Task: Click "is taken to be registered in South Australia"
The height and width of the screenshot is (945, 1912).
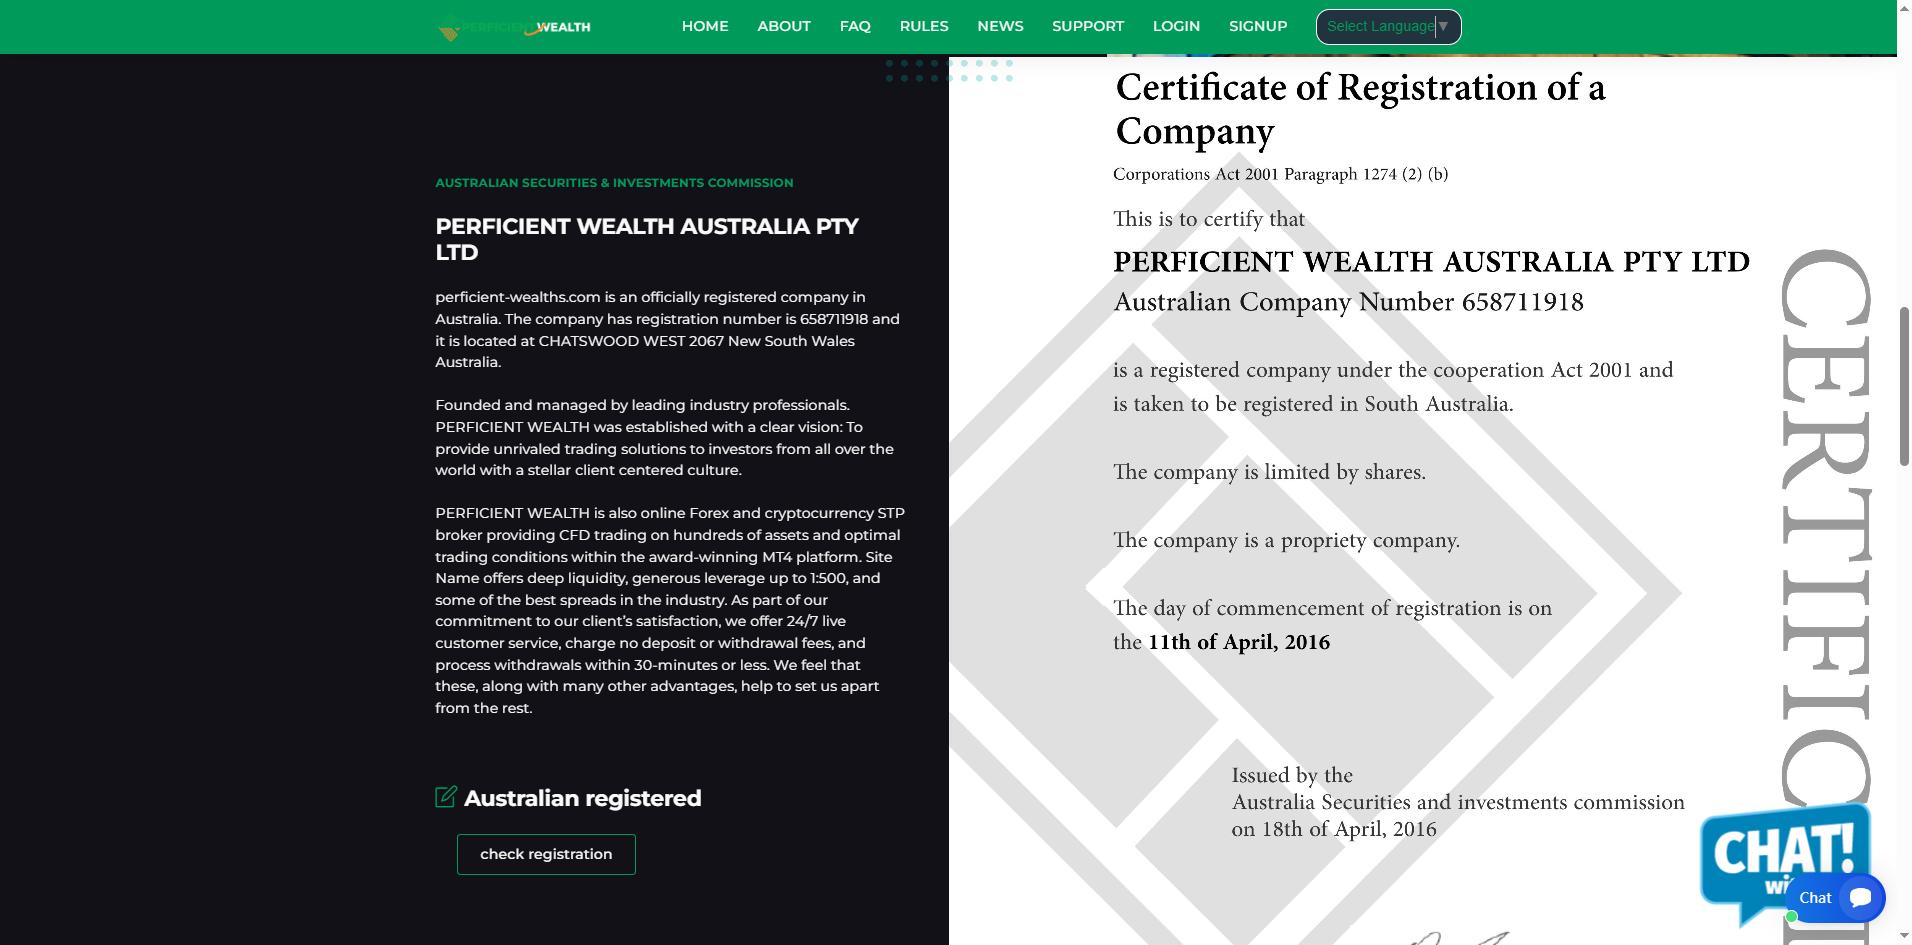Action: (1313, 404)
